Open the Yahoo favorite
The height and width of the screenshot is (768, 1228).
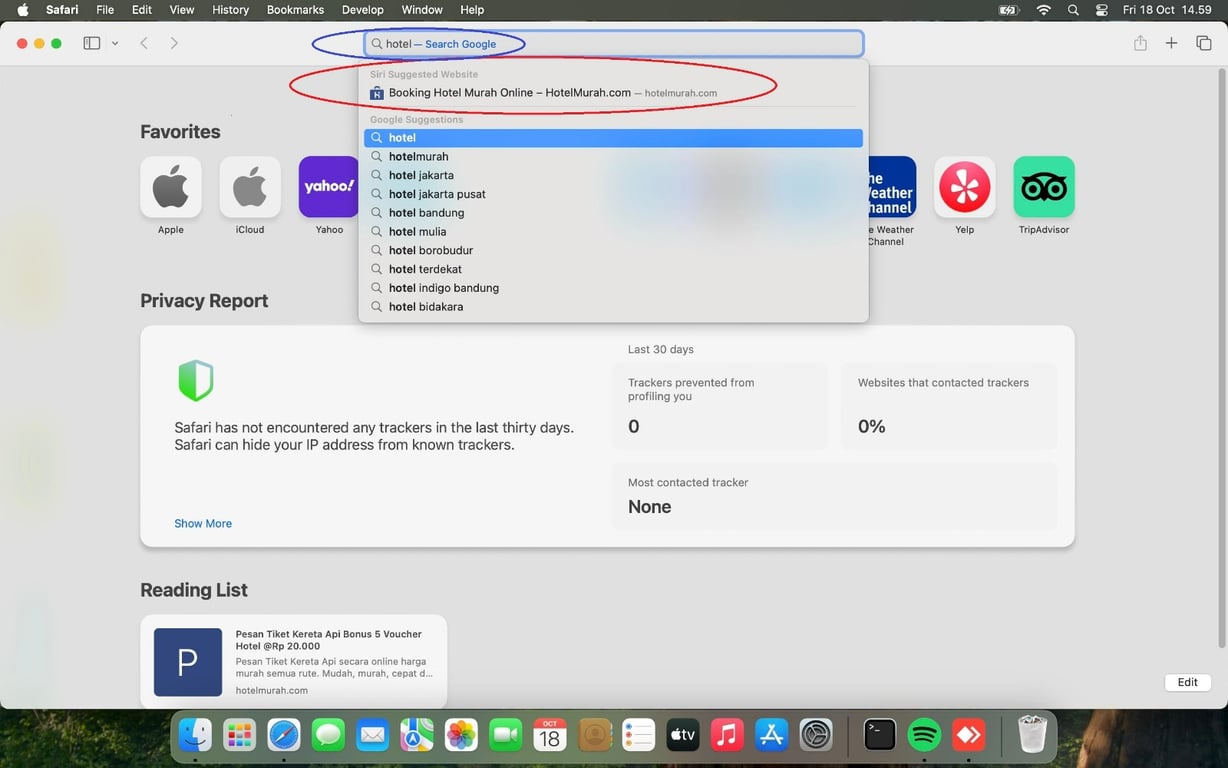pyautogui.click(x=329, y=187)
